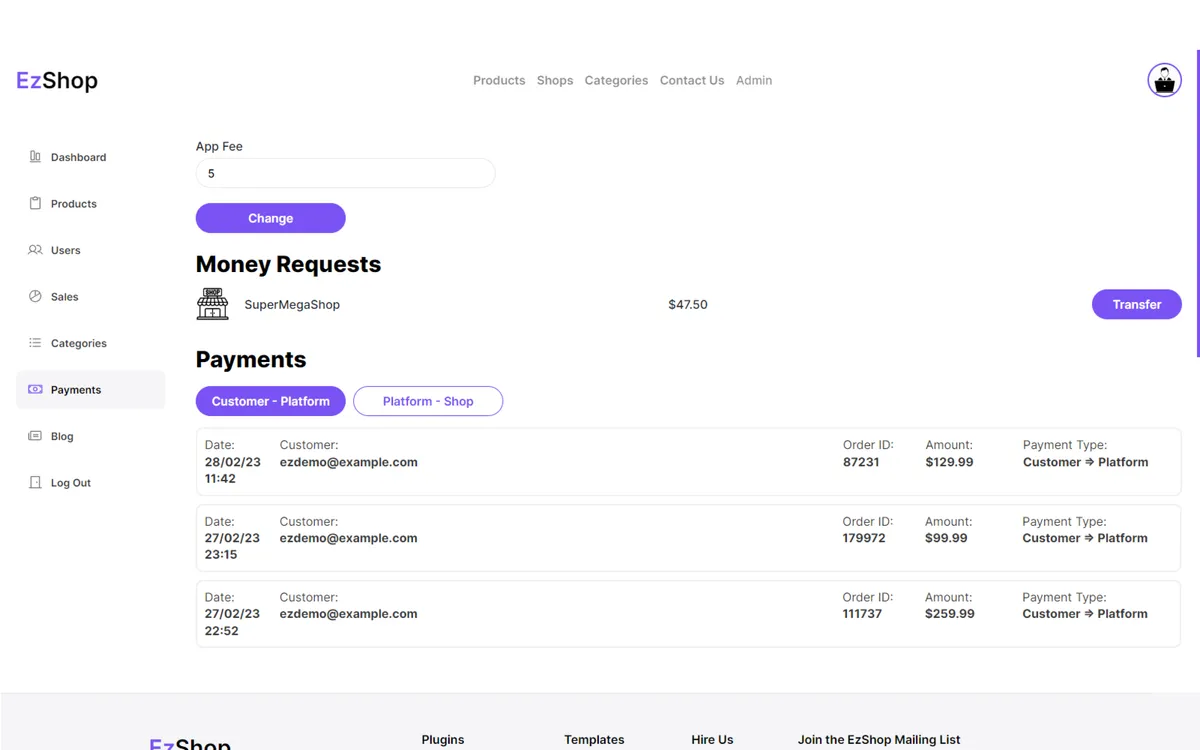Click the SuperMegaShop shop name
This screenshot has width=1200, height=750.
(292, 305)
